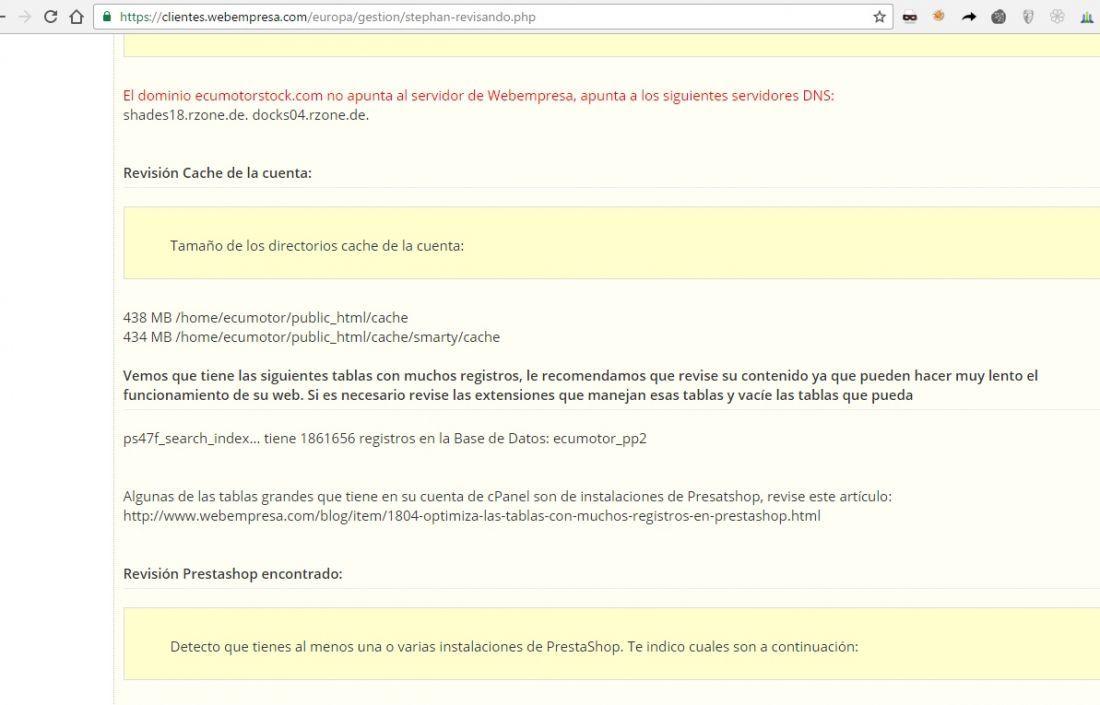Image resolution: width=1100 pixels, height=705 pixels.
Task: Bookmark this page with the star icon
Action: pyautogui.click(x=879, y=17)
